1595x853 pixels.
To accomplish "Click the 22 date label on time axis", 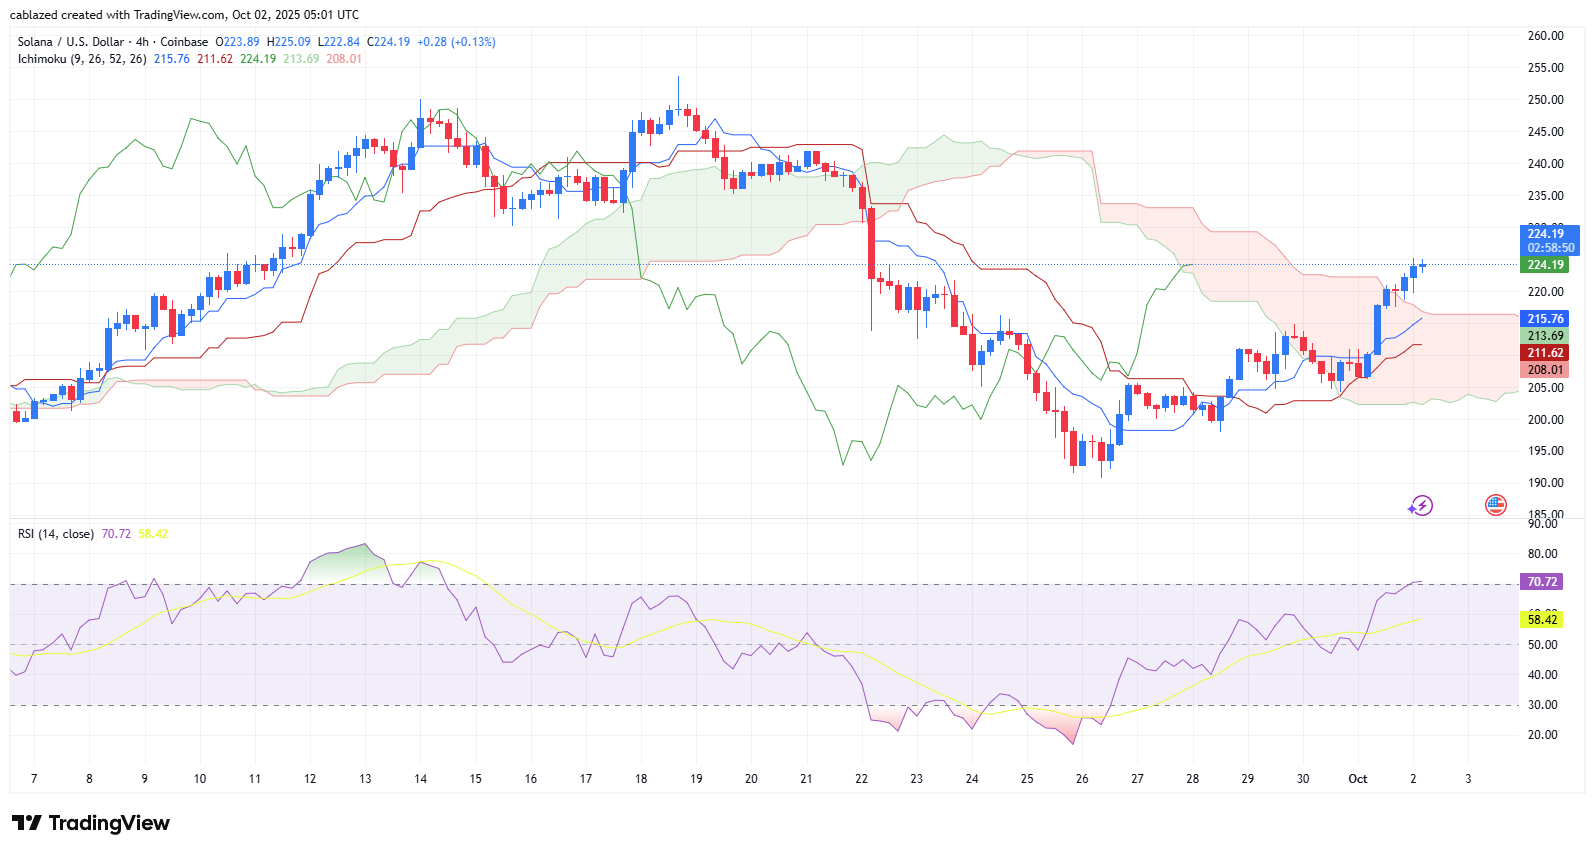I will tap(861, 779).
